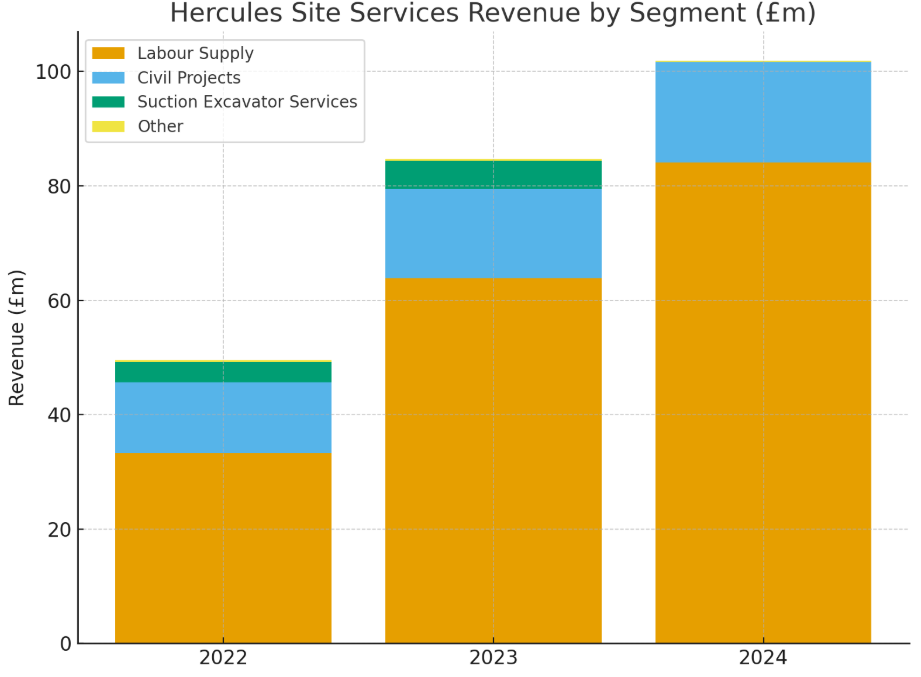
Task: Click the 2022 Civil Projects bar segment
Action: click(x=223, y=418)
